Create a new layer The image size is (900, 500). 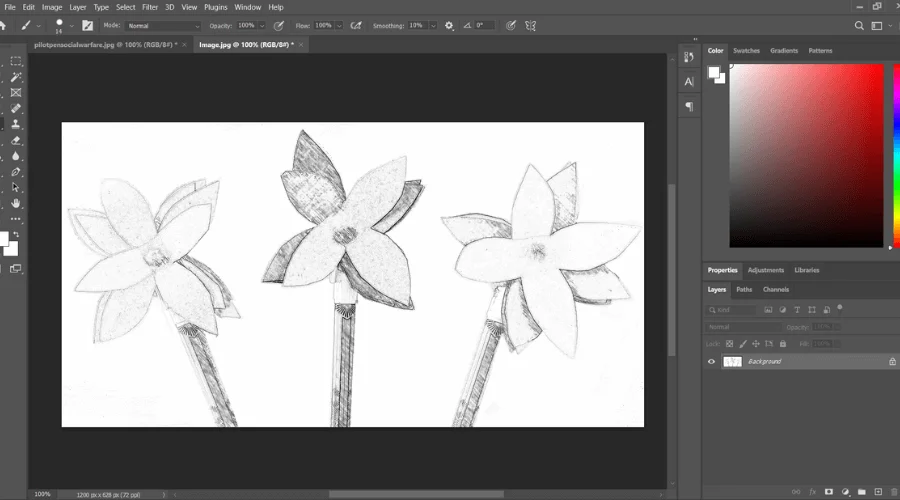[x=878, y=491]
